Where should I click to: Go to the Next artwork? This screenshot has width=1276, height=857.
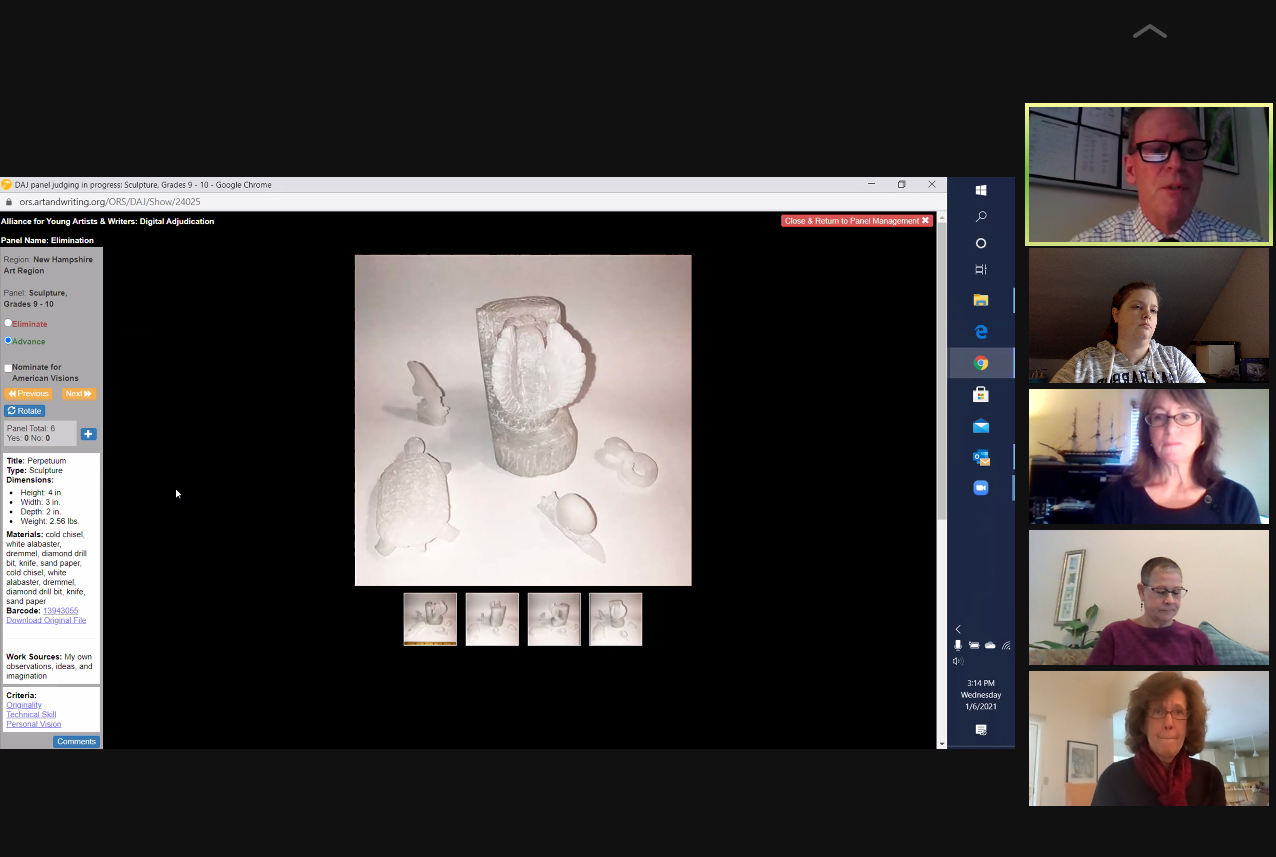[x=79, y=394]
